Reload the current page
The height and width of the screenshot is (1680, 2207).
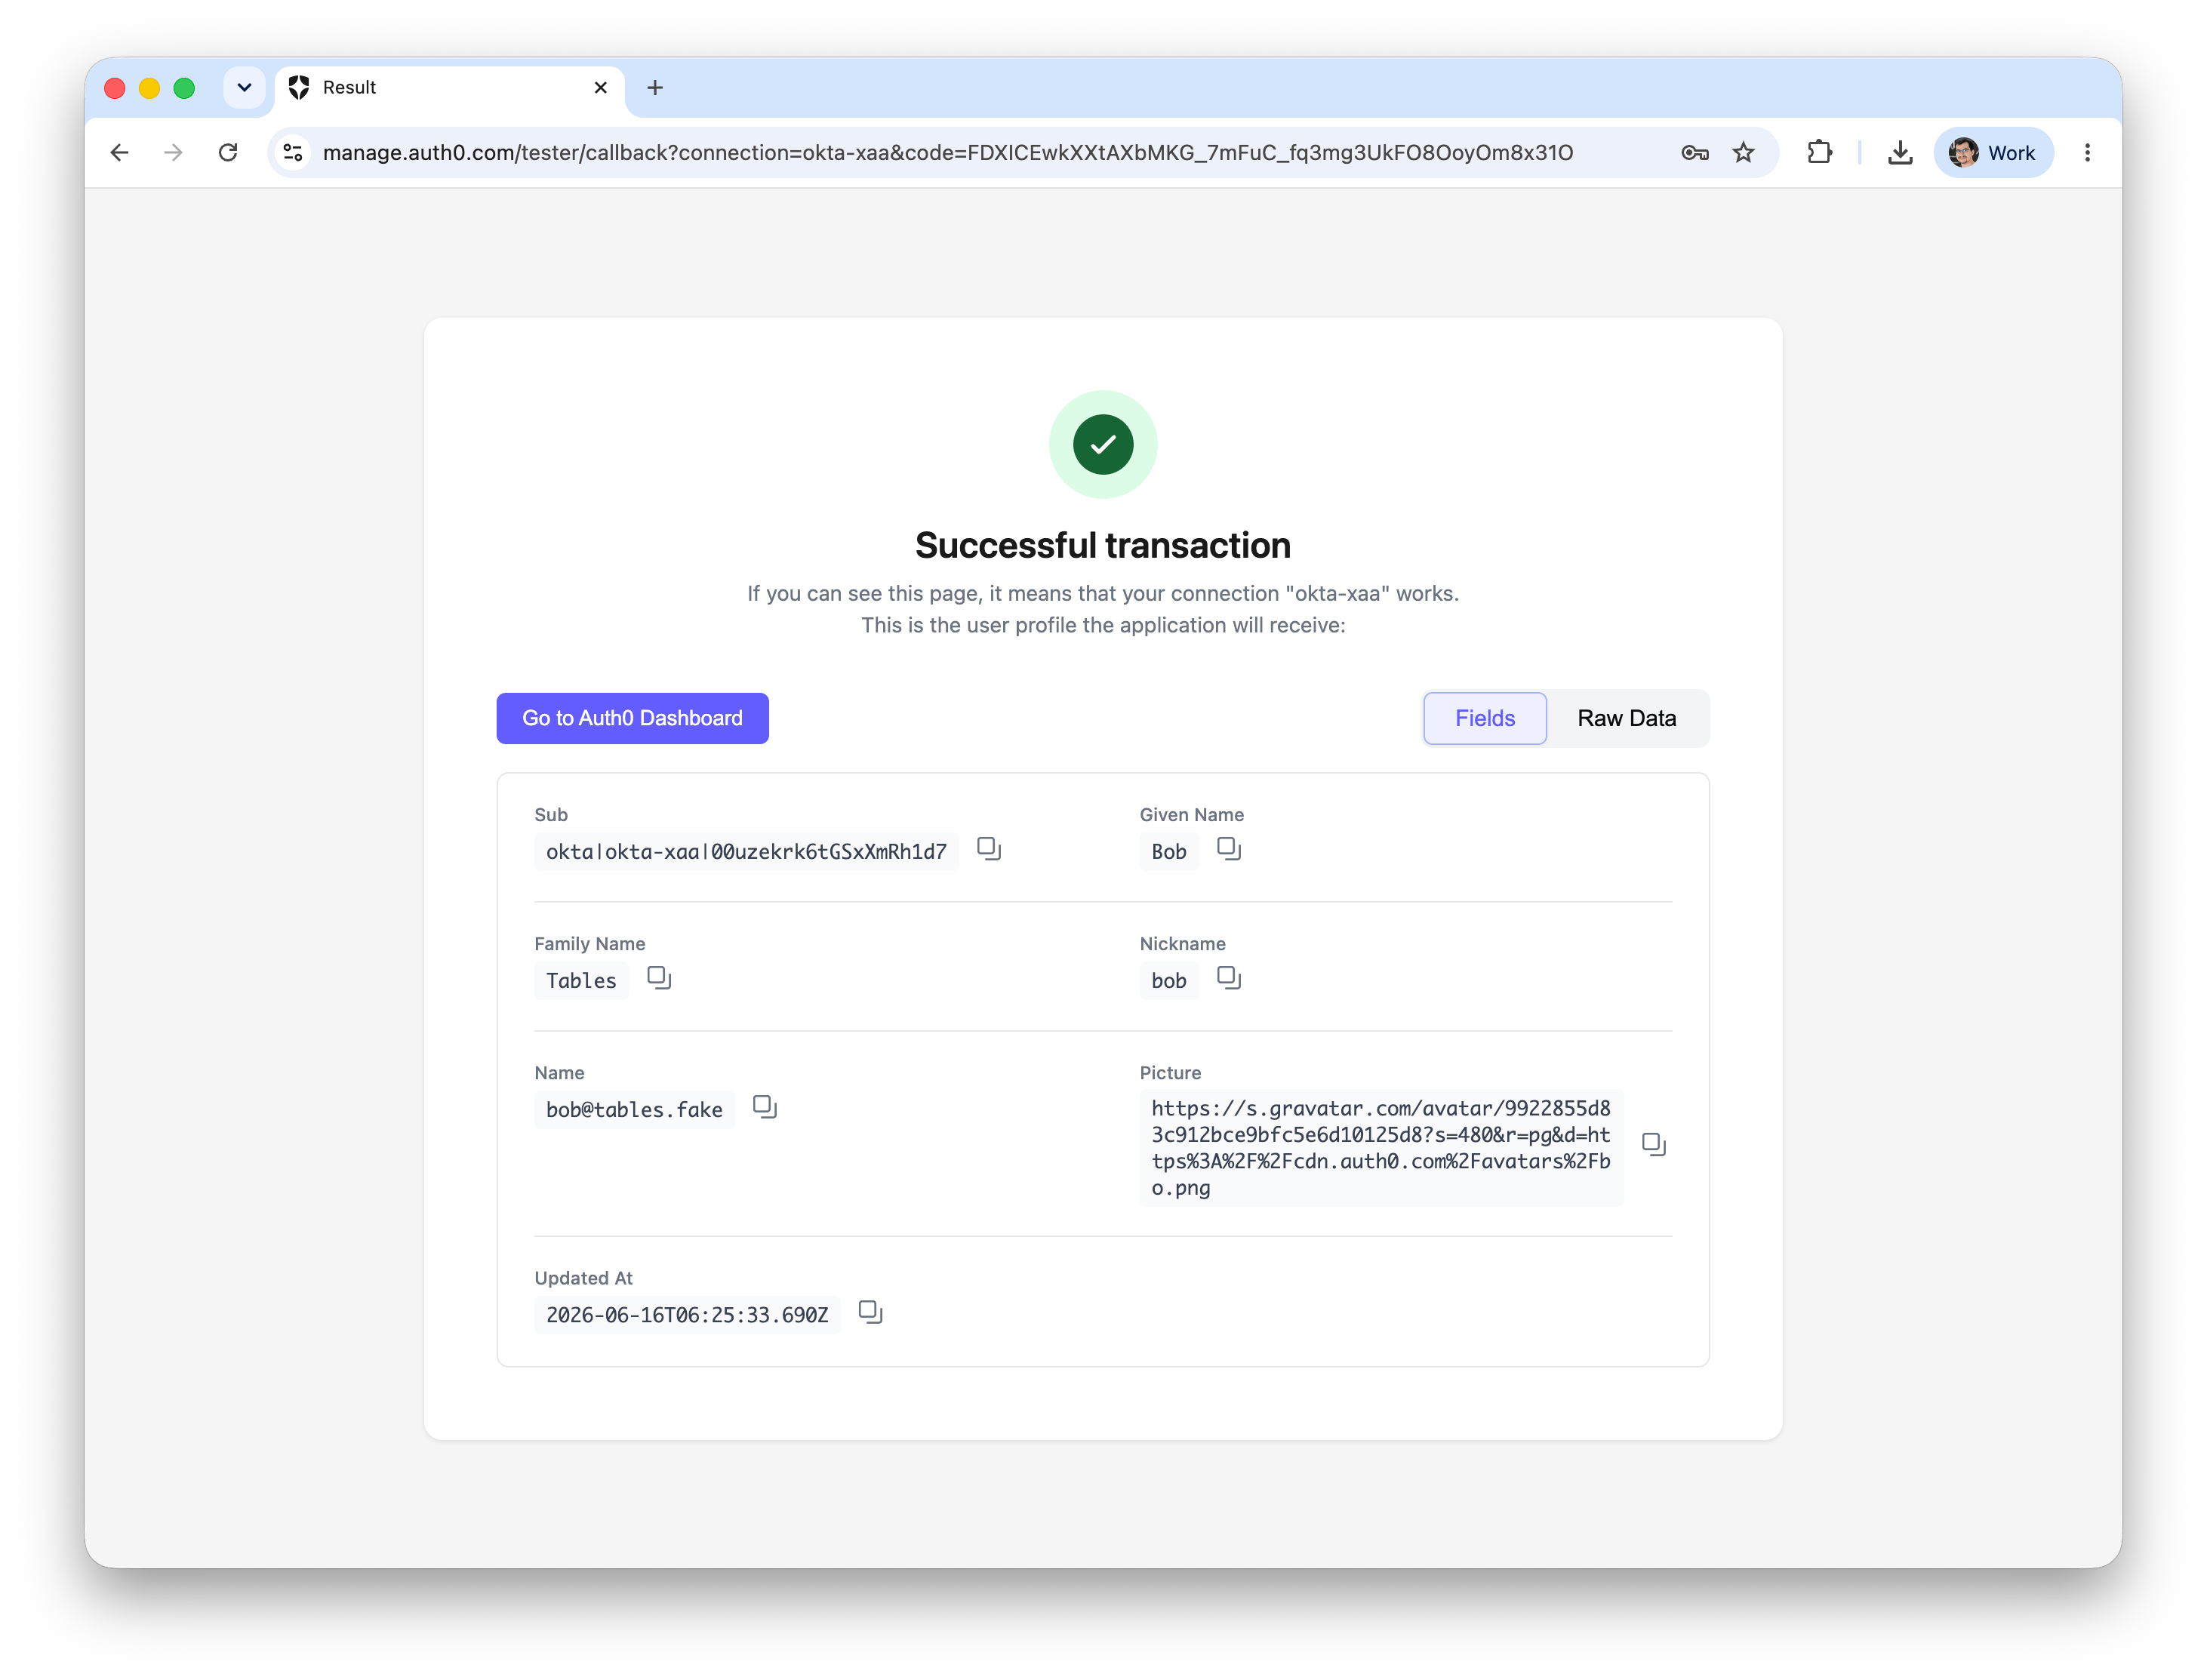[228, 152]
